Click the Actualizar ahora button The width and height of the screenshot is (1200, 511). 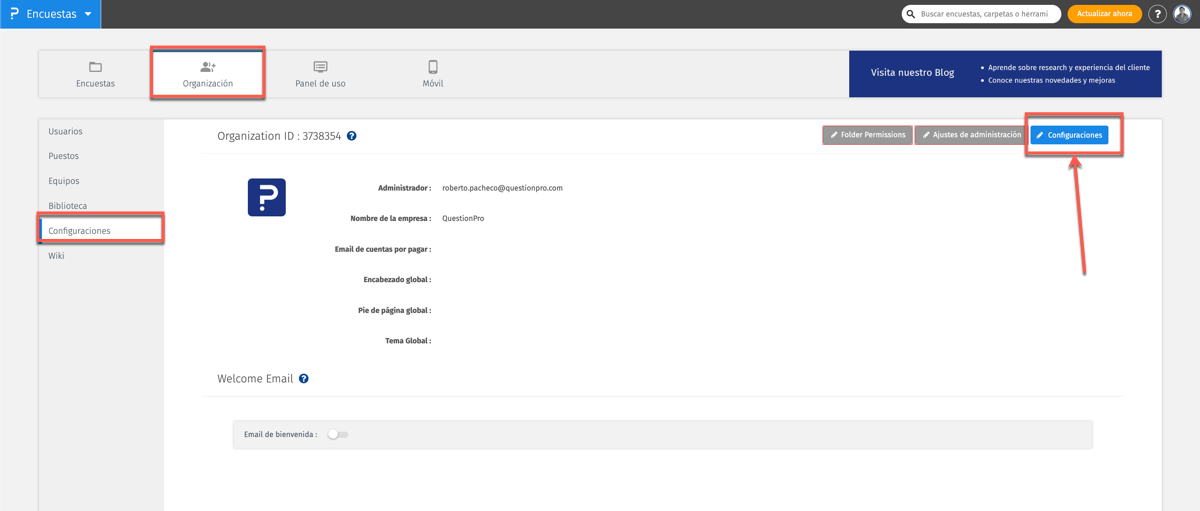(1104, 14)
